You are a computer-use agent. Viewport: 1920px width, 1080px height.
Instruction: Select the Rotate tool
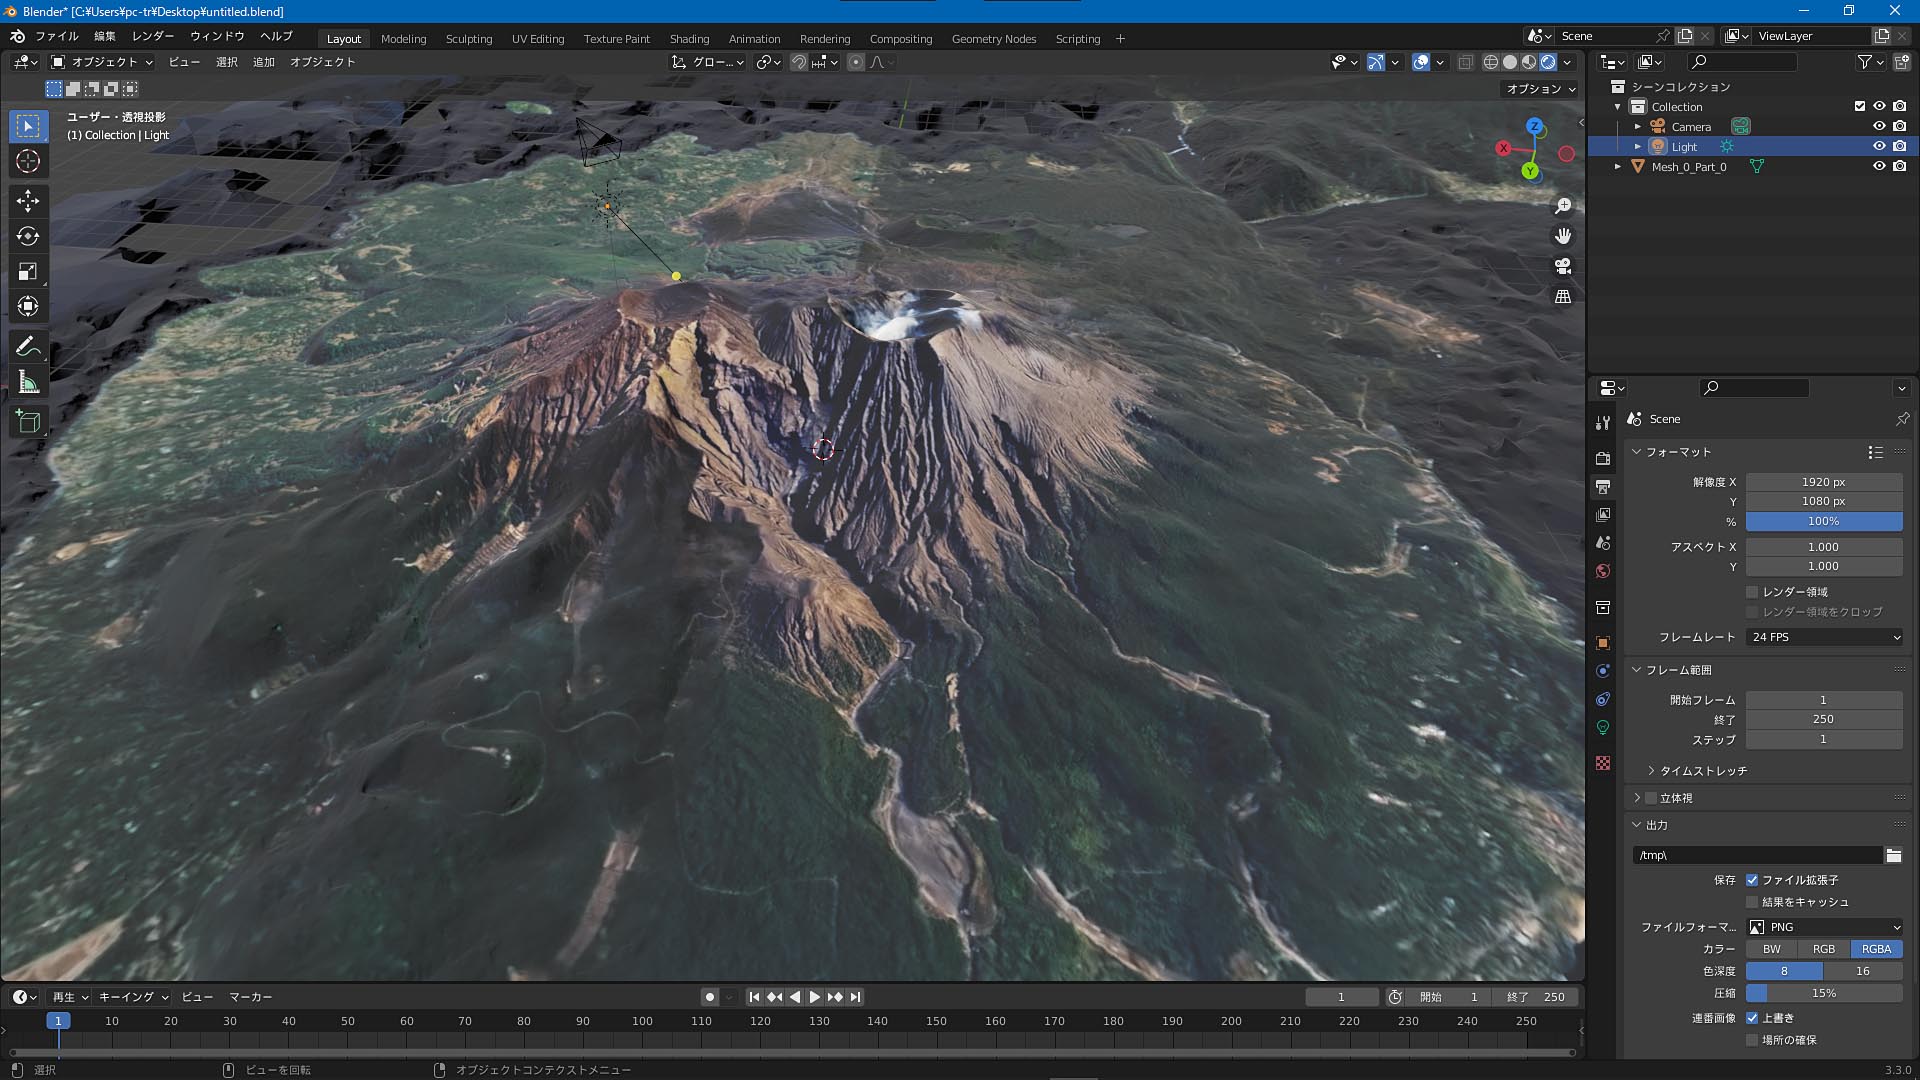tap(28, 236)
